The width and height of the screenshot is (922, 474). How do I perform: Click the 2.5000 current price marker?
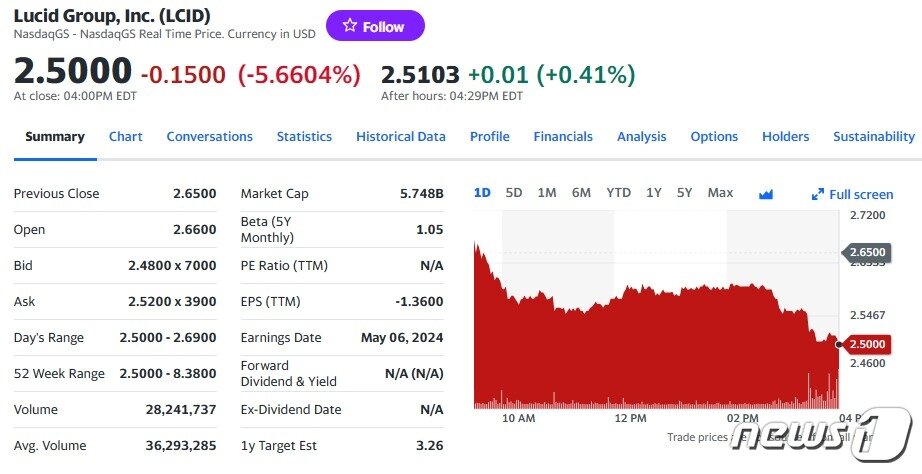(x=866, y=344)
